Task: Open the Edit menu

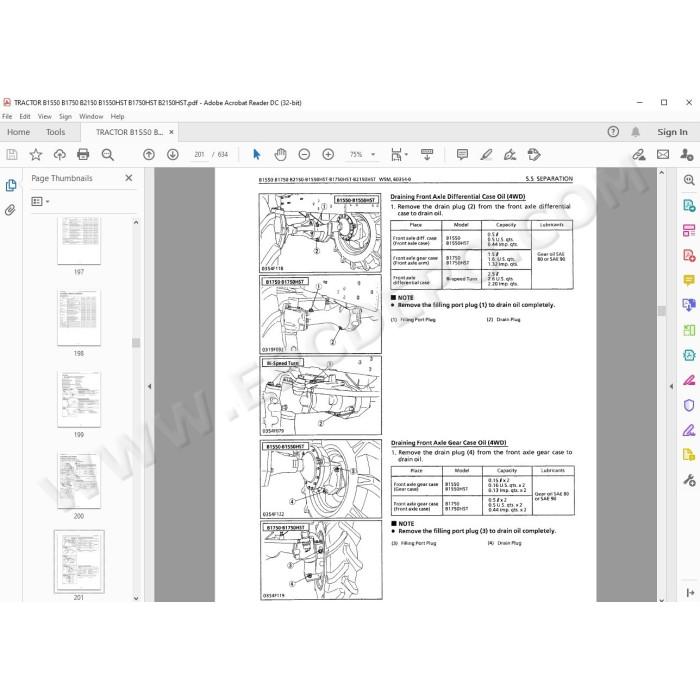Action: (x=25, y=117)
